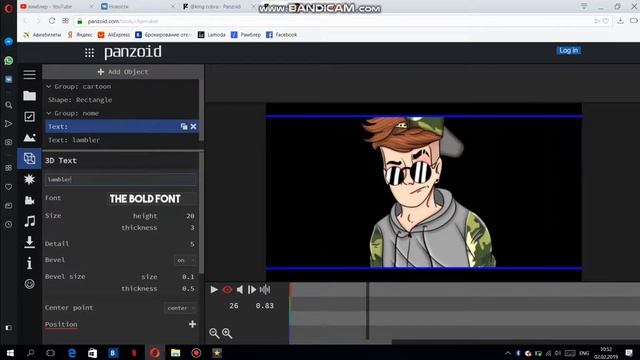Open VK in the Opera sidebar

tap(8, 80)
